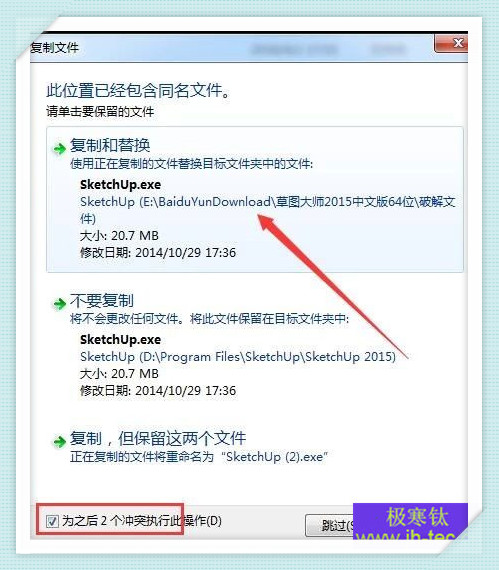499x570 pixels.
Task: Select 复制，但保留这两个文件 option title
Action: [158, 438]
